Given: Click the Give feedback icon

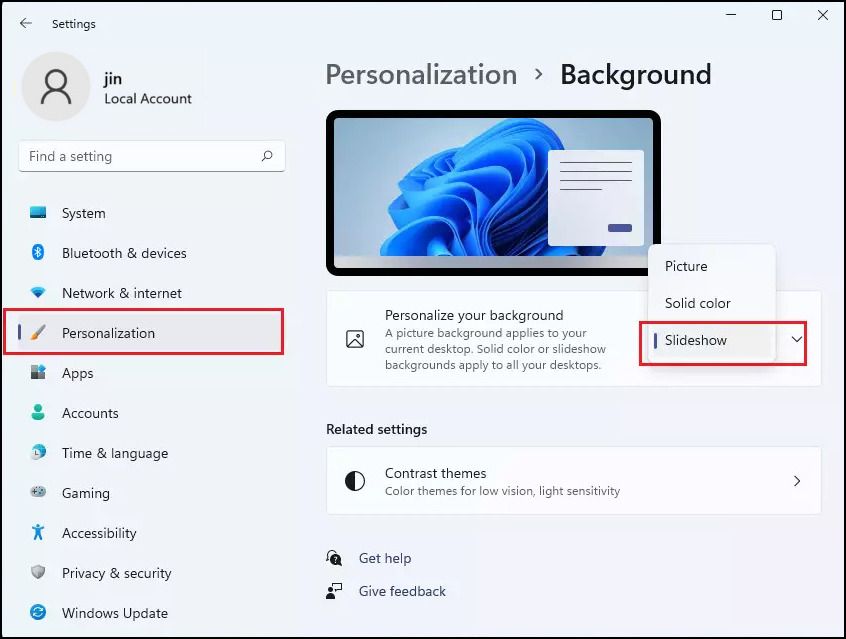Looking at the screenshot, I should [x=334, y=591].
